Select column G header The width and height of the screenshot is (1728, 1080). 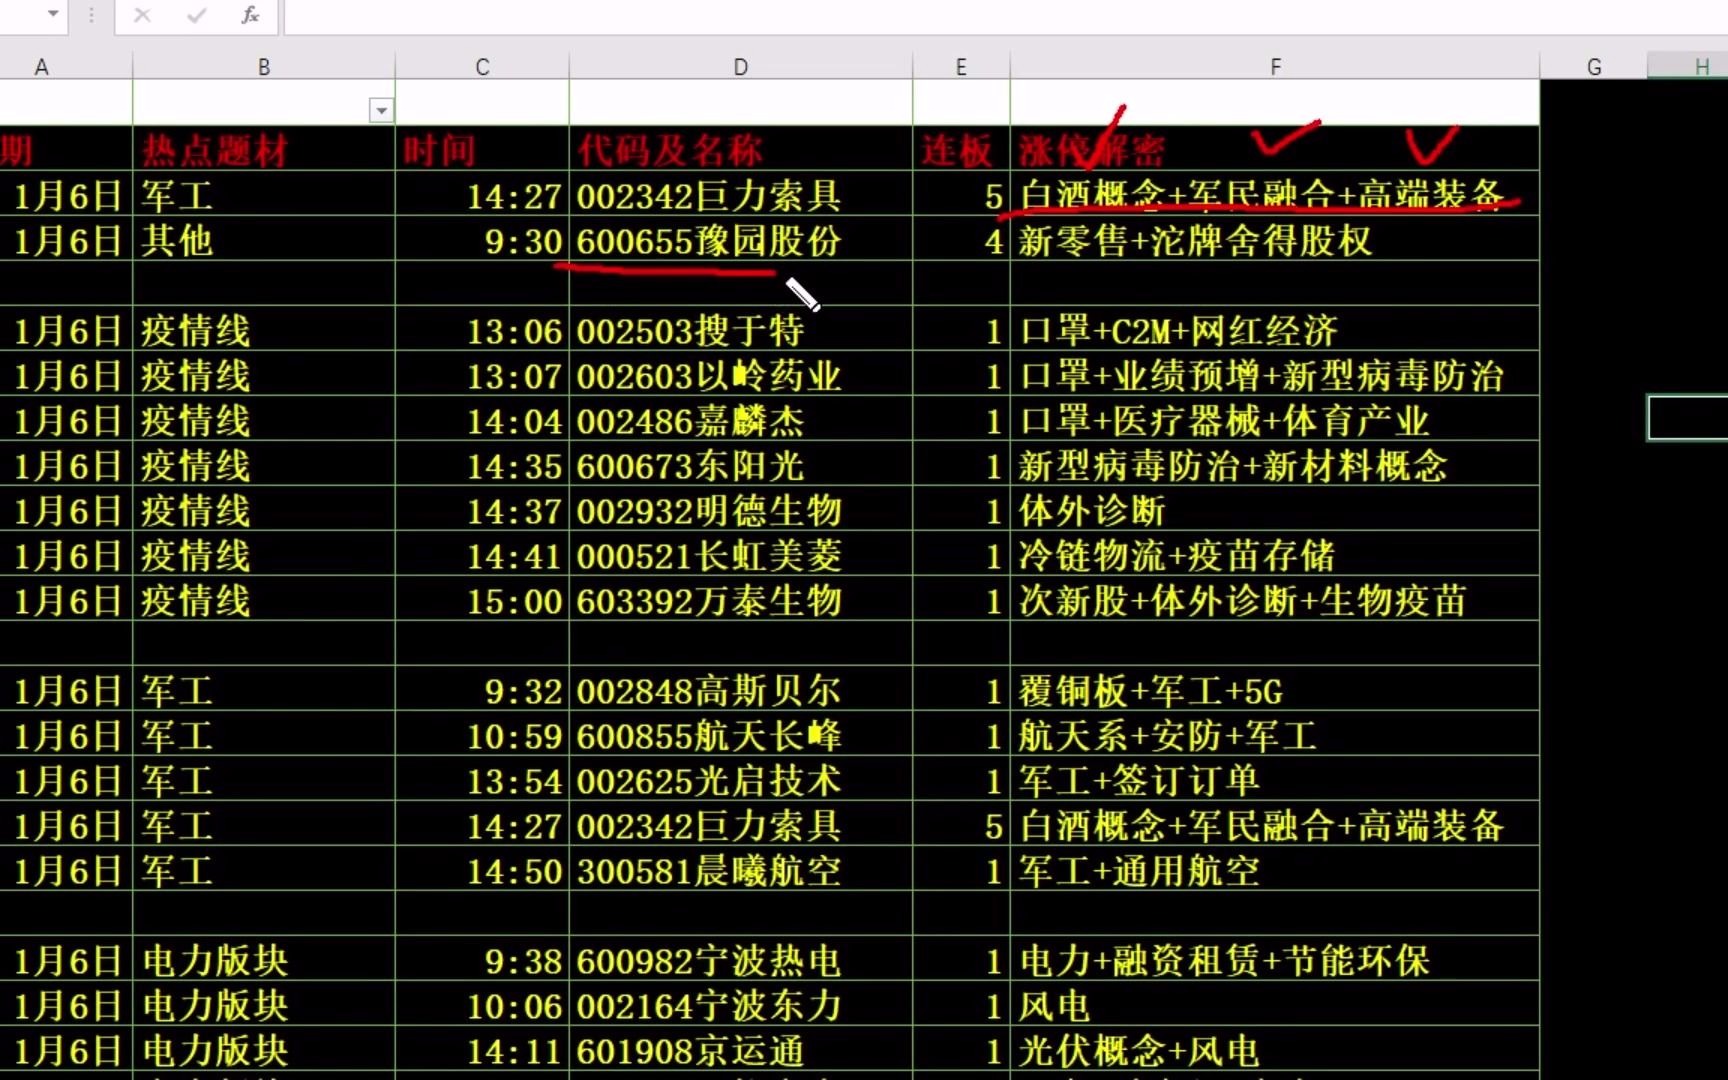click(x=1594, y=67)
